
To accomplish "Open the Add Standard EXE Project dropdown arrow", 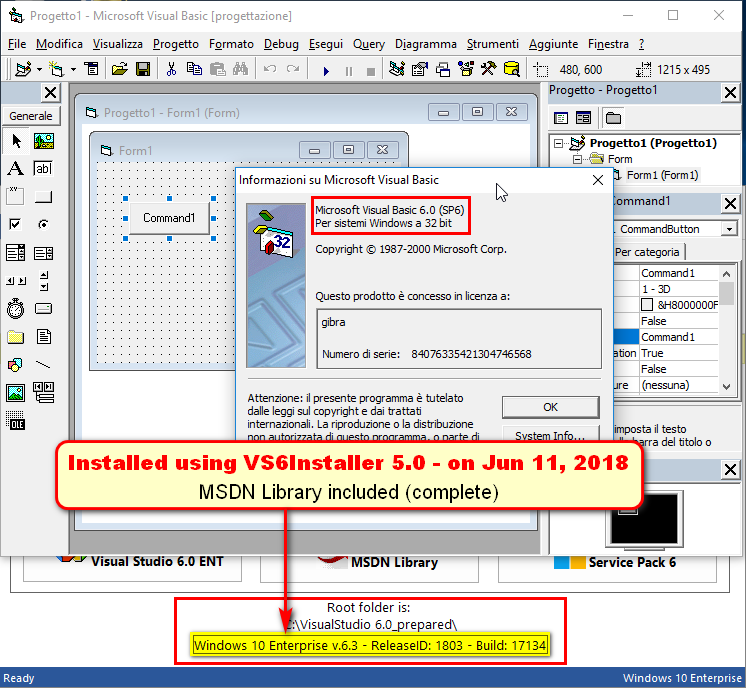I will click(39, 69).
